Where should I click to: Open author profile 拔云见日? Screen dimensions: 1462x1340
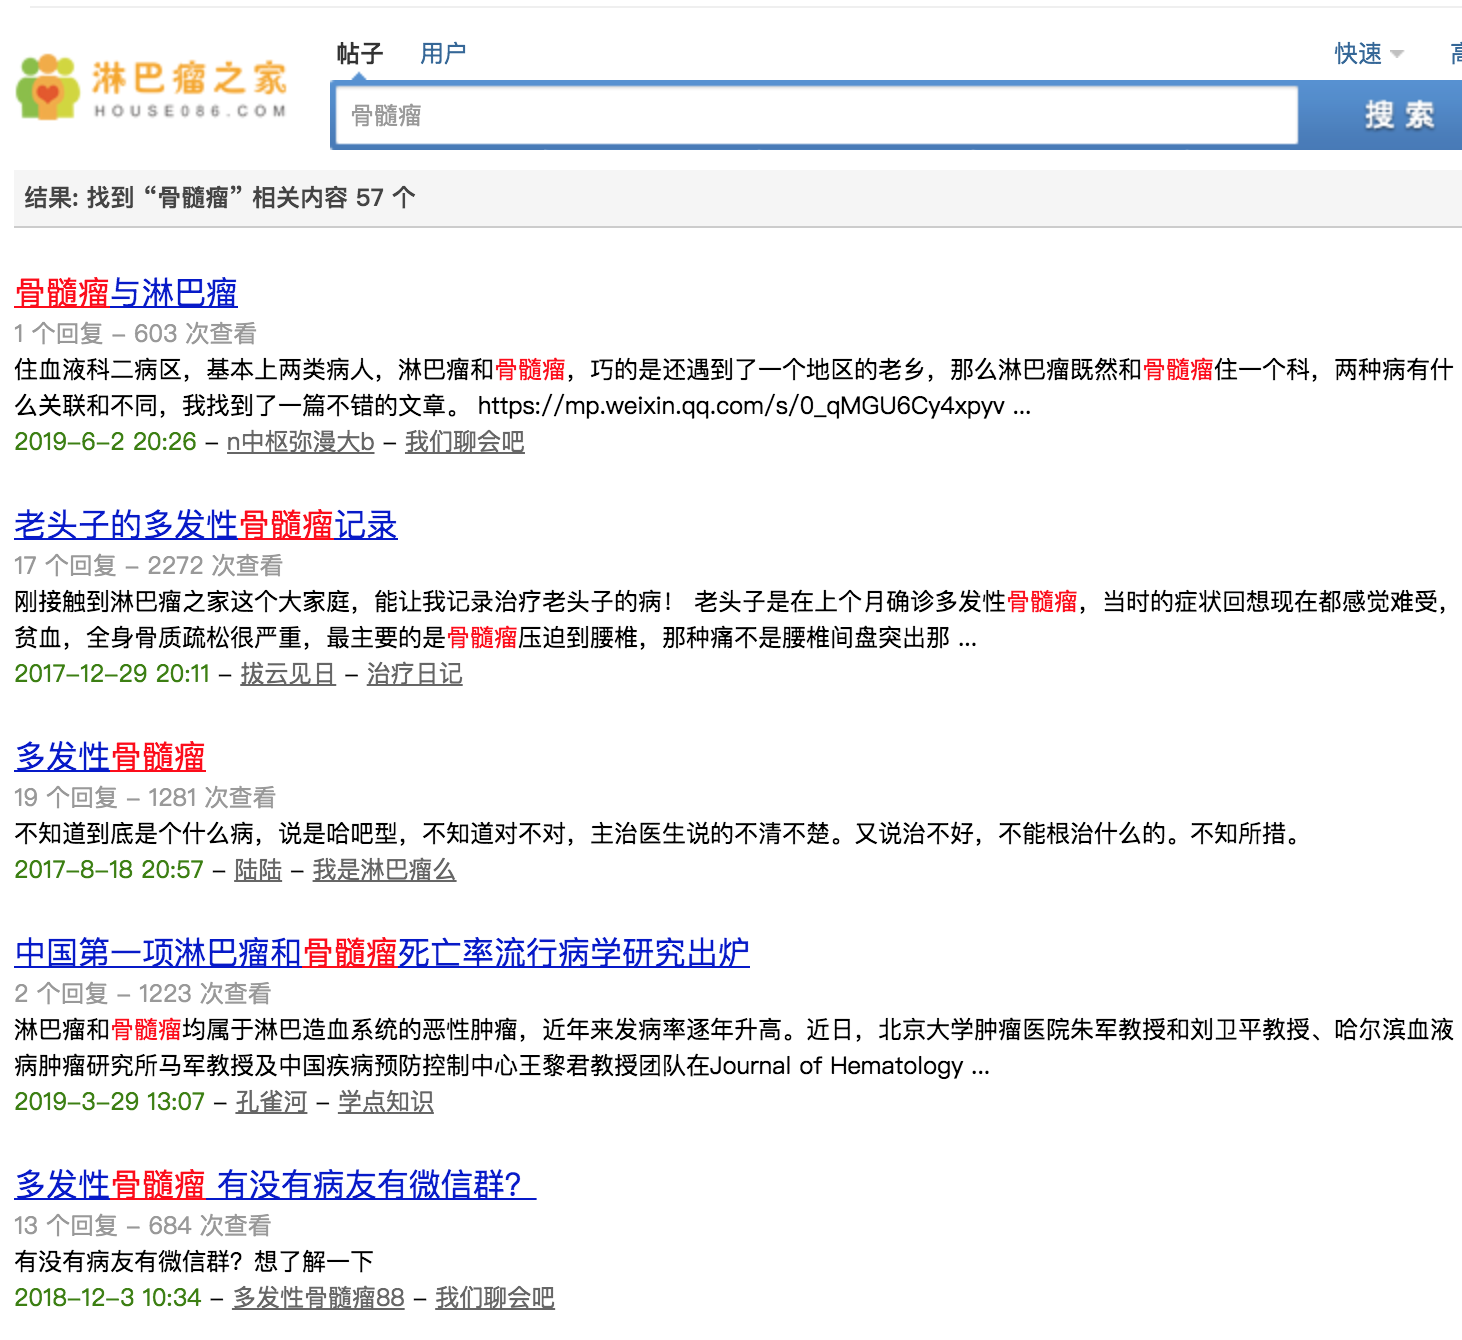pyautogui.click(x=288, y=674)
